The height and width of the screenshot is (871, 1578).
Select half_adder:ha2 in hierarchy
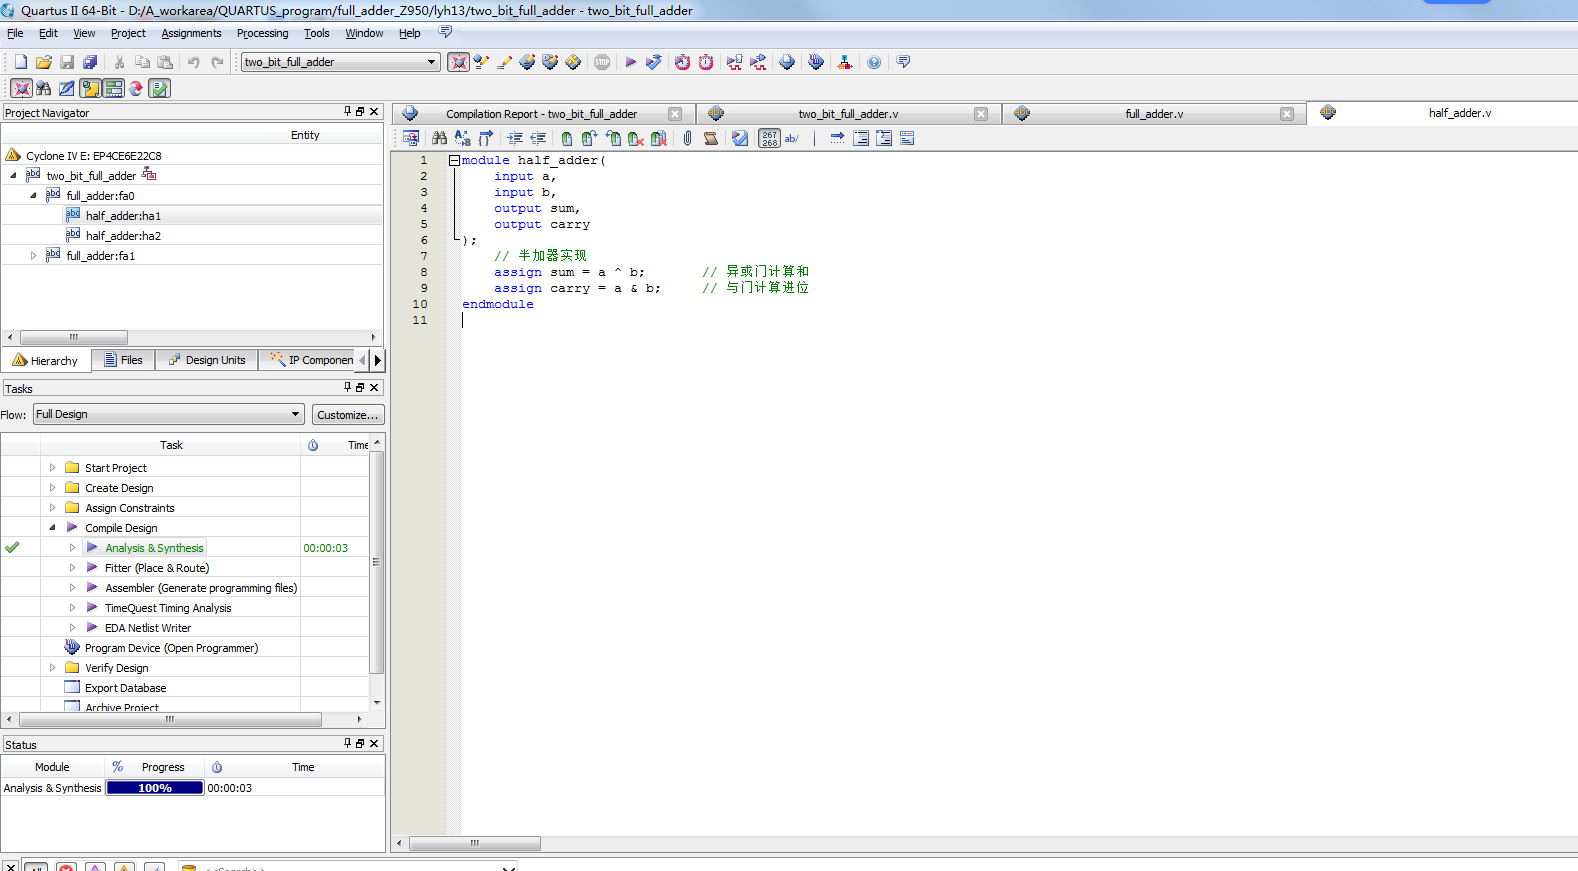[123, 236]
